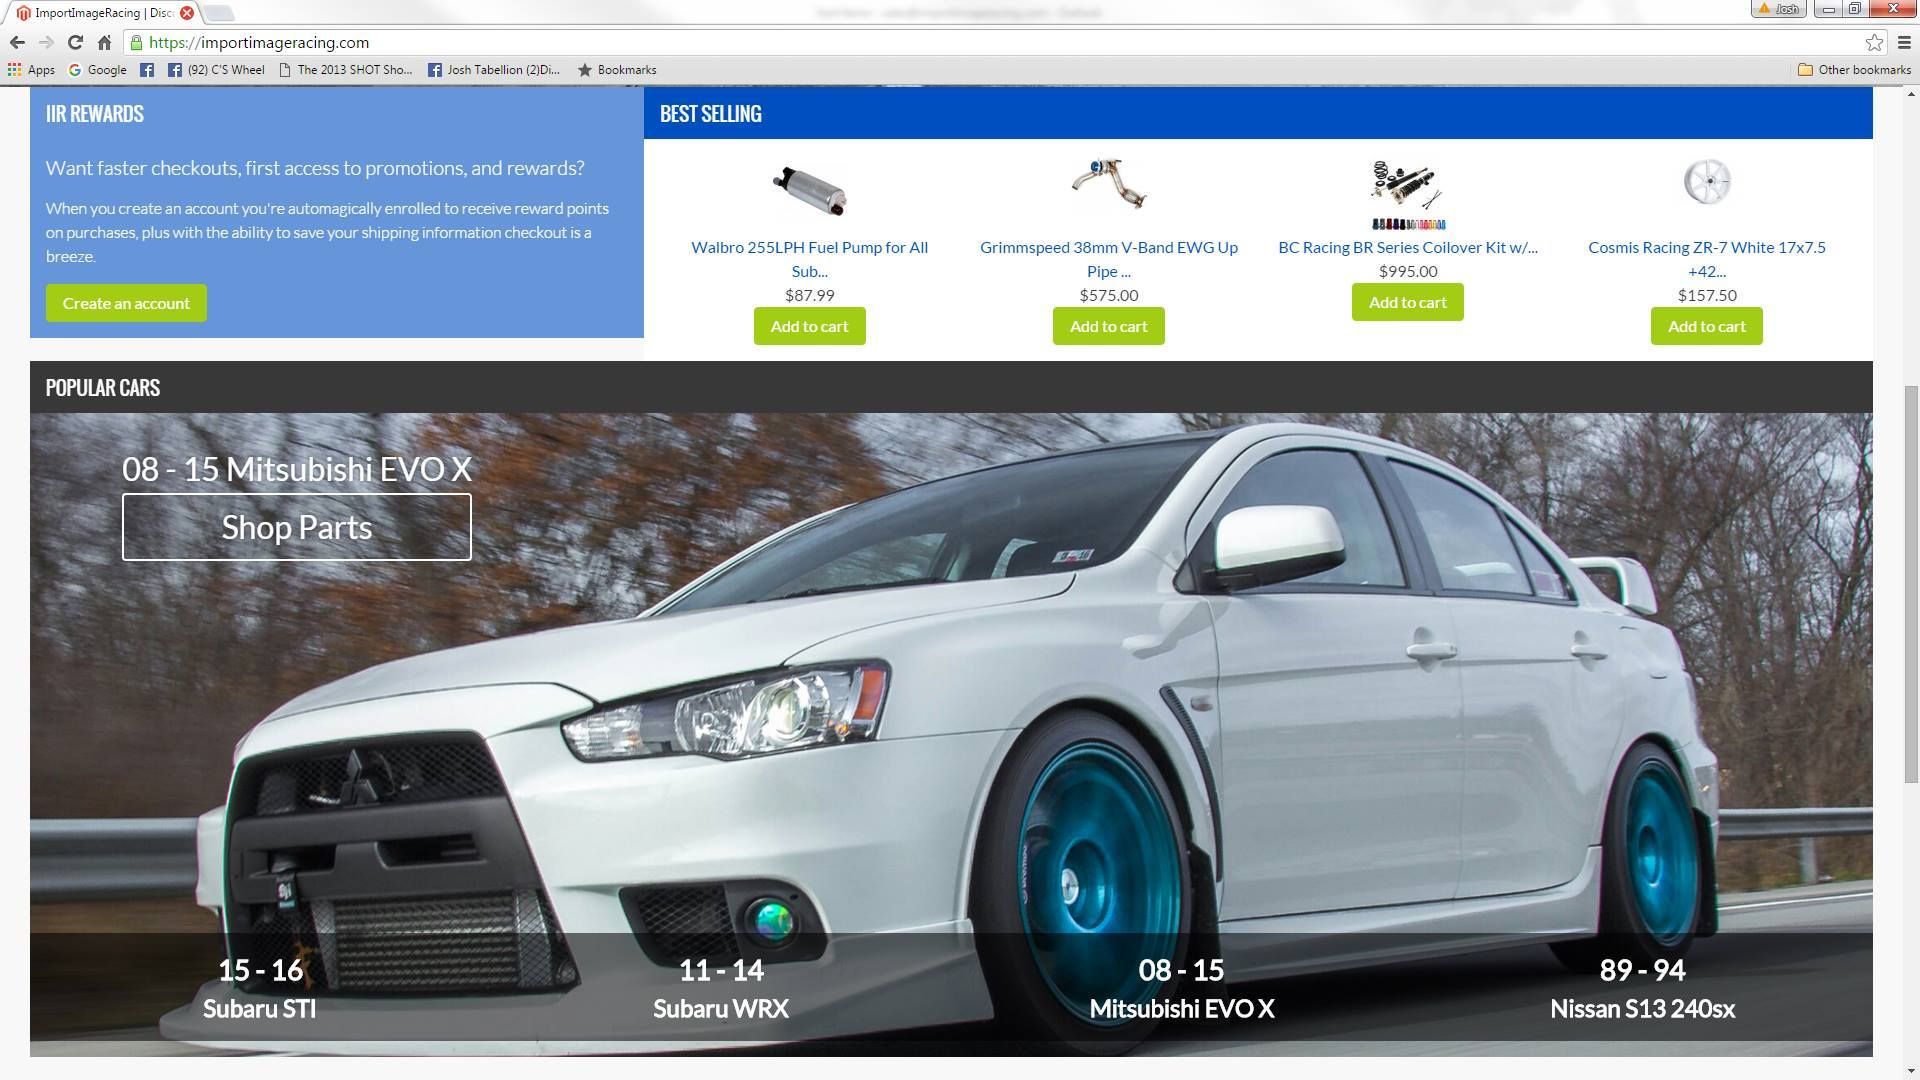Viewport: 1920px width, 1080px height.
Task: Bookmark this page with the star icon
Action: pyautogui.click(x=1874, y=42)
